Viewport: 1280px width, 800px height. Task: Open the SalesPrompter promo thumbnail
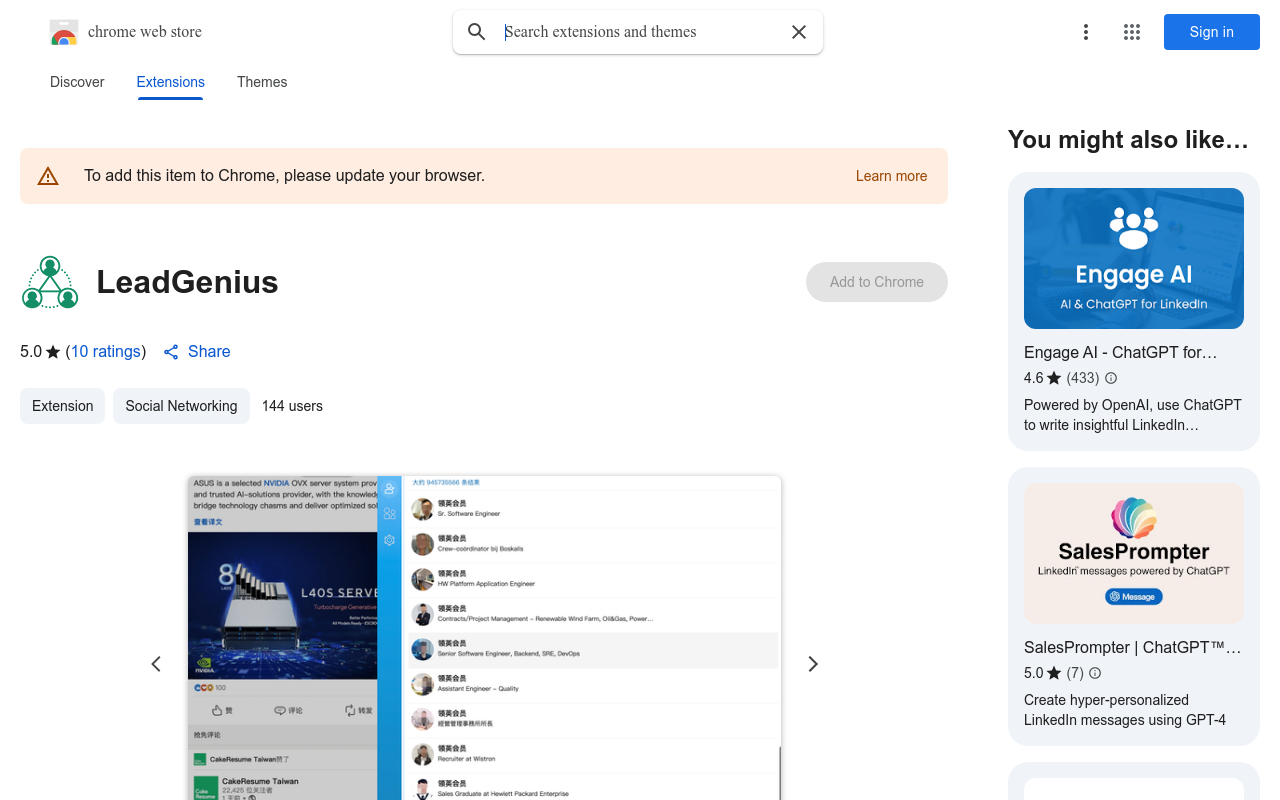pos(1134,554)
